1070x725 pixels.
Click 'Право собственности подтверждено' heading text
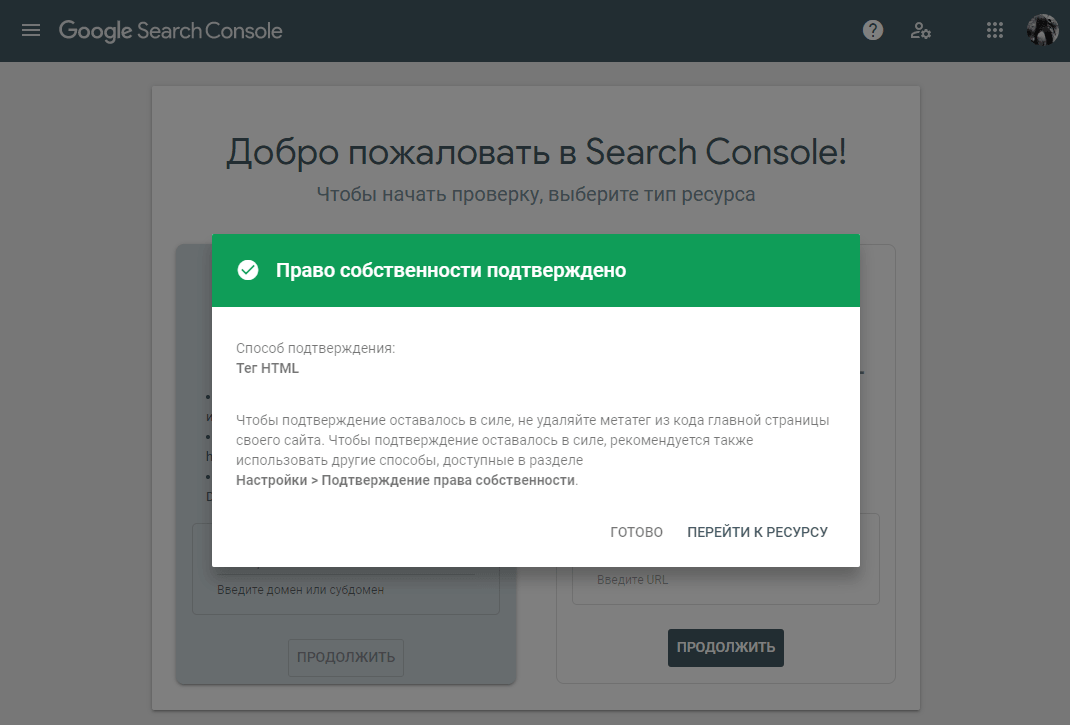(450, 270)
